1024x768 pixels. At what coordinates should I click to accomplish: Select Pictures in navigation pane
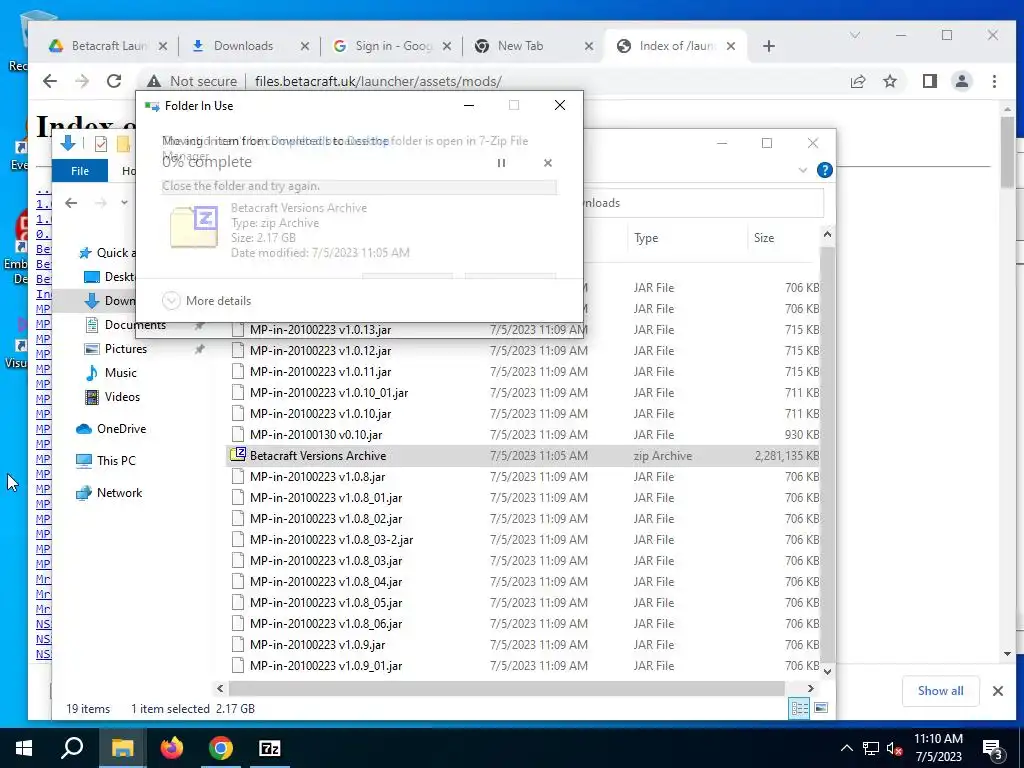point(125,349)
